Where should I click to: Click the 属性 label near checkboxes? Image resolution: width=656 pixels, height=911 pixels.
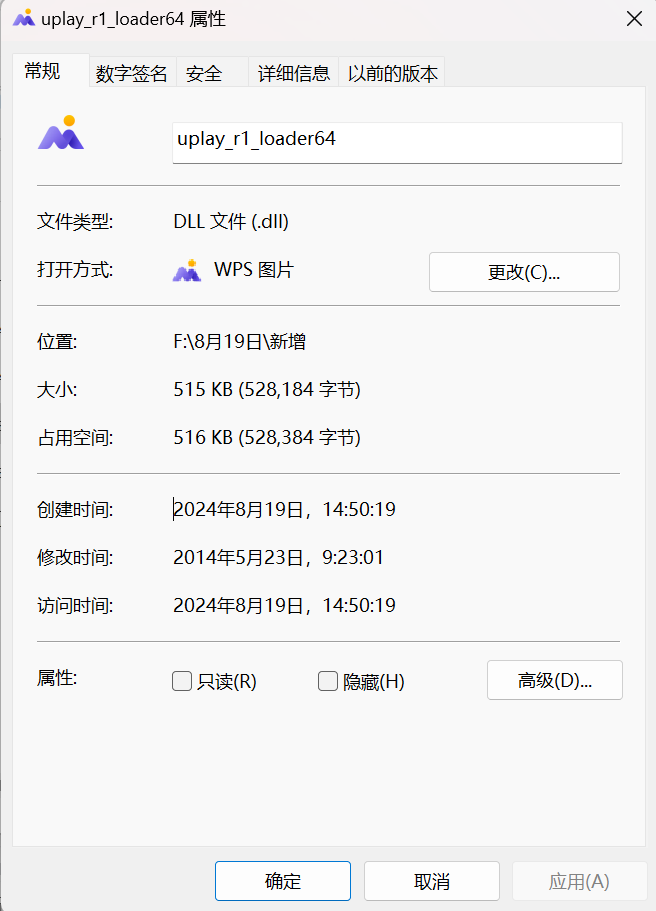57,677
